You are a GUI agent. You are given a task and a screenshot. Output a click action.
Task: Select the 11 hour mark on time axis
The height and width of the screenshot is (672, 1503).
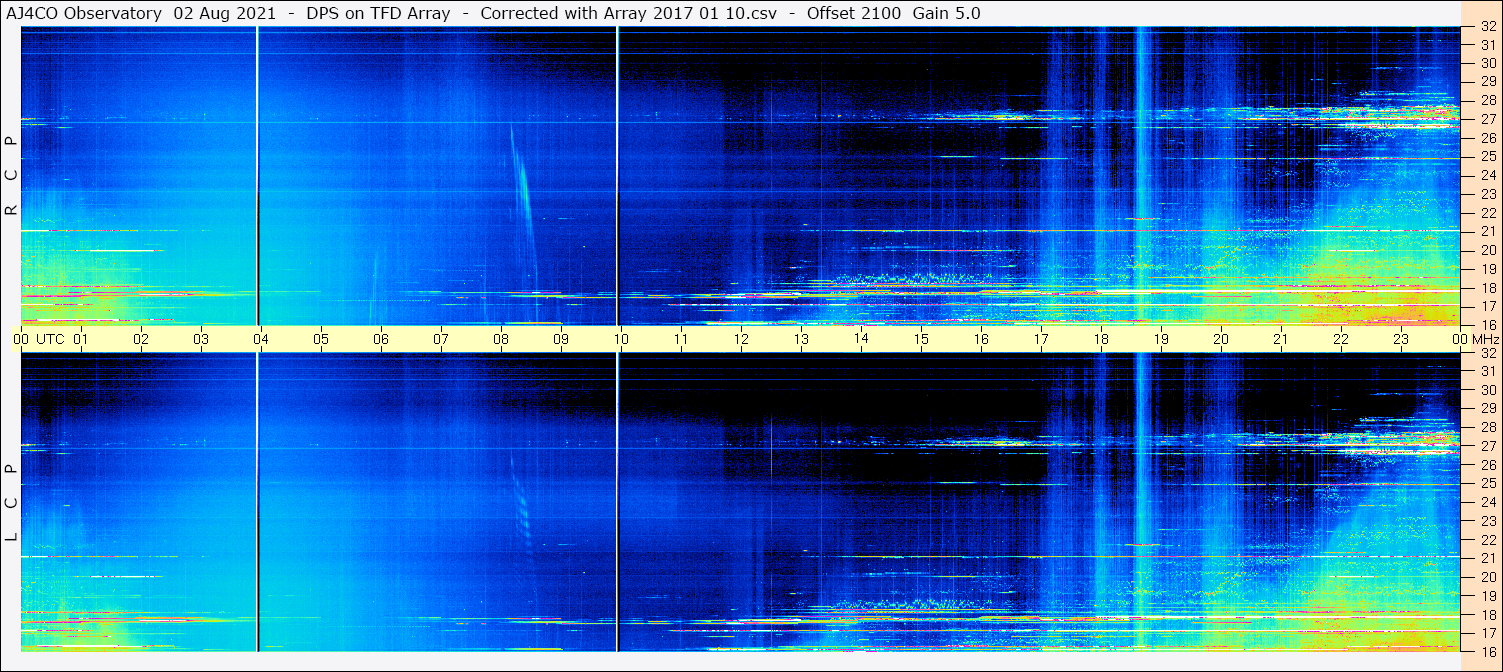tap(681, 339)
